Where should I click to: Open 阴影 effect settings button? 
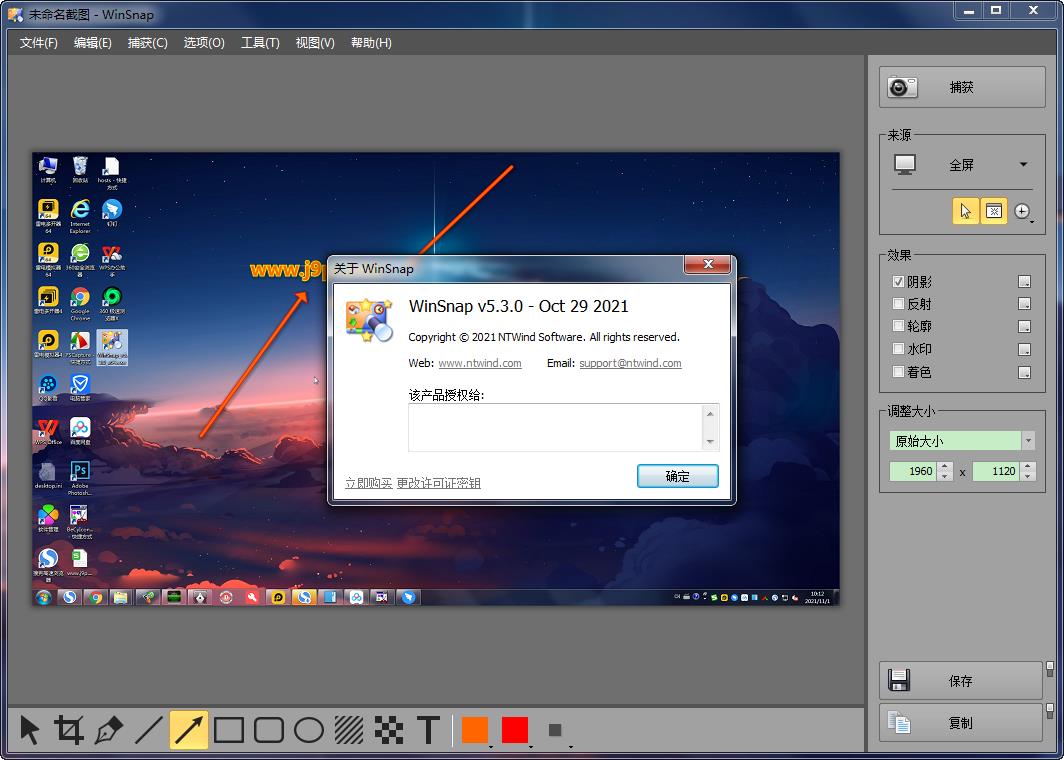coord(1025,282)
